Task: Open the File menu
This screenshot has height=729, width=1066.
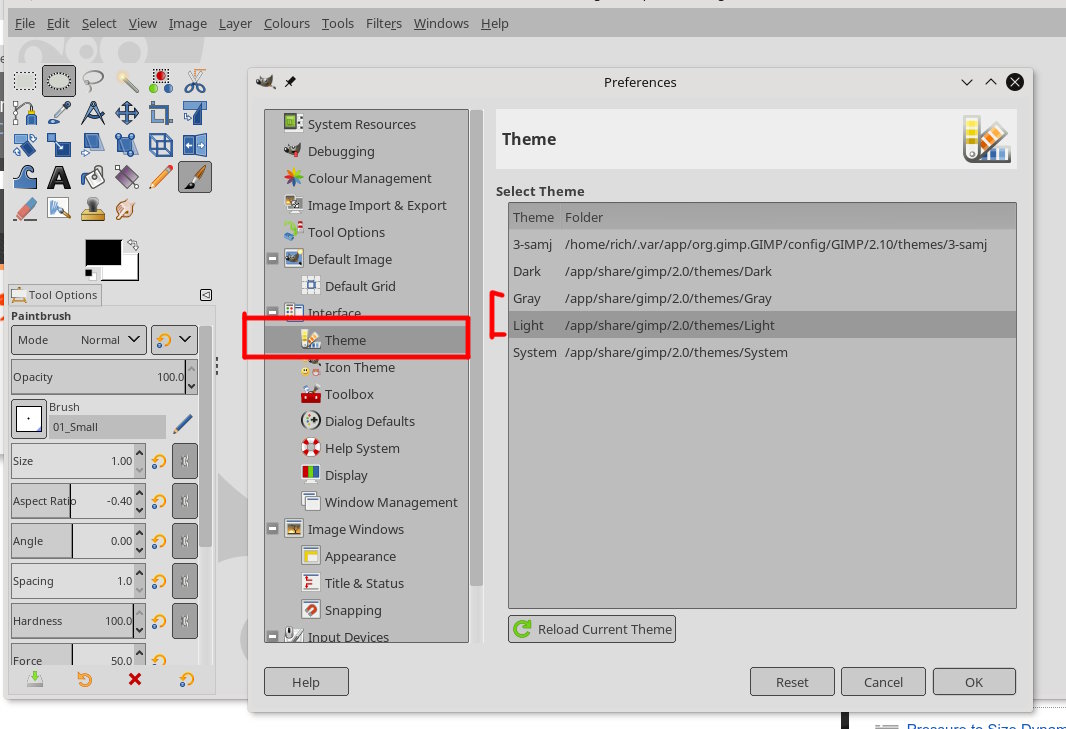Action: tap(24, 24)
